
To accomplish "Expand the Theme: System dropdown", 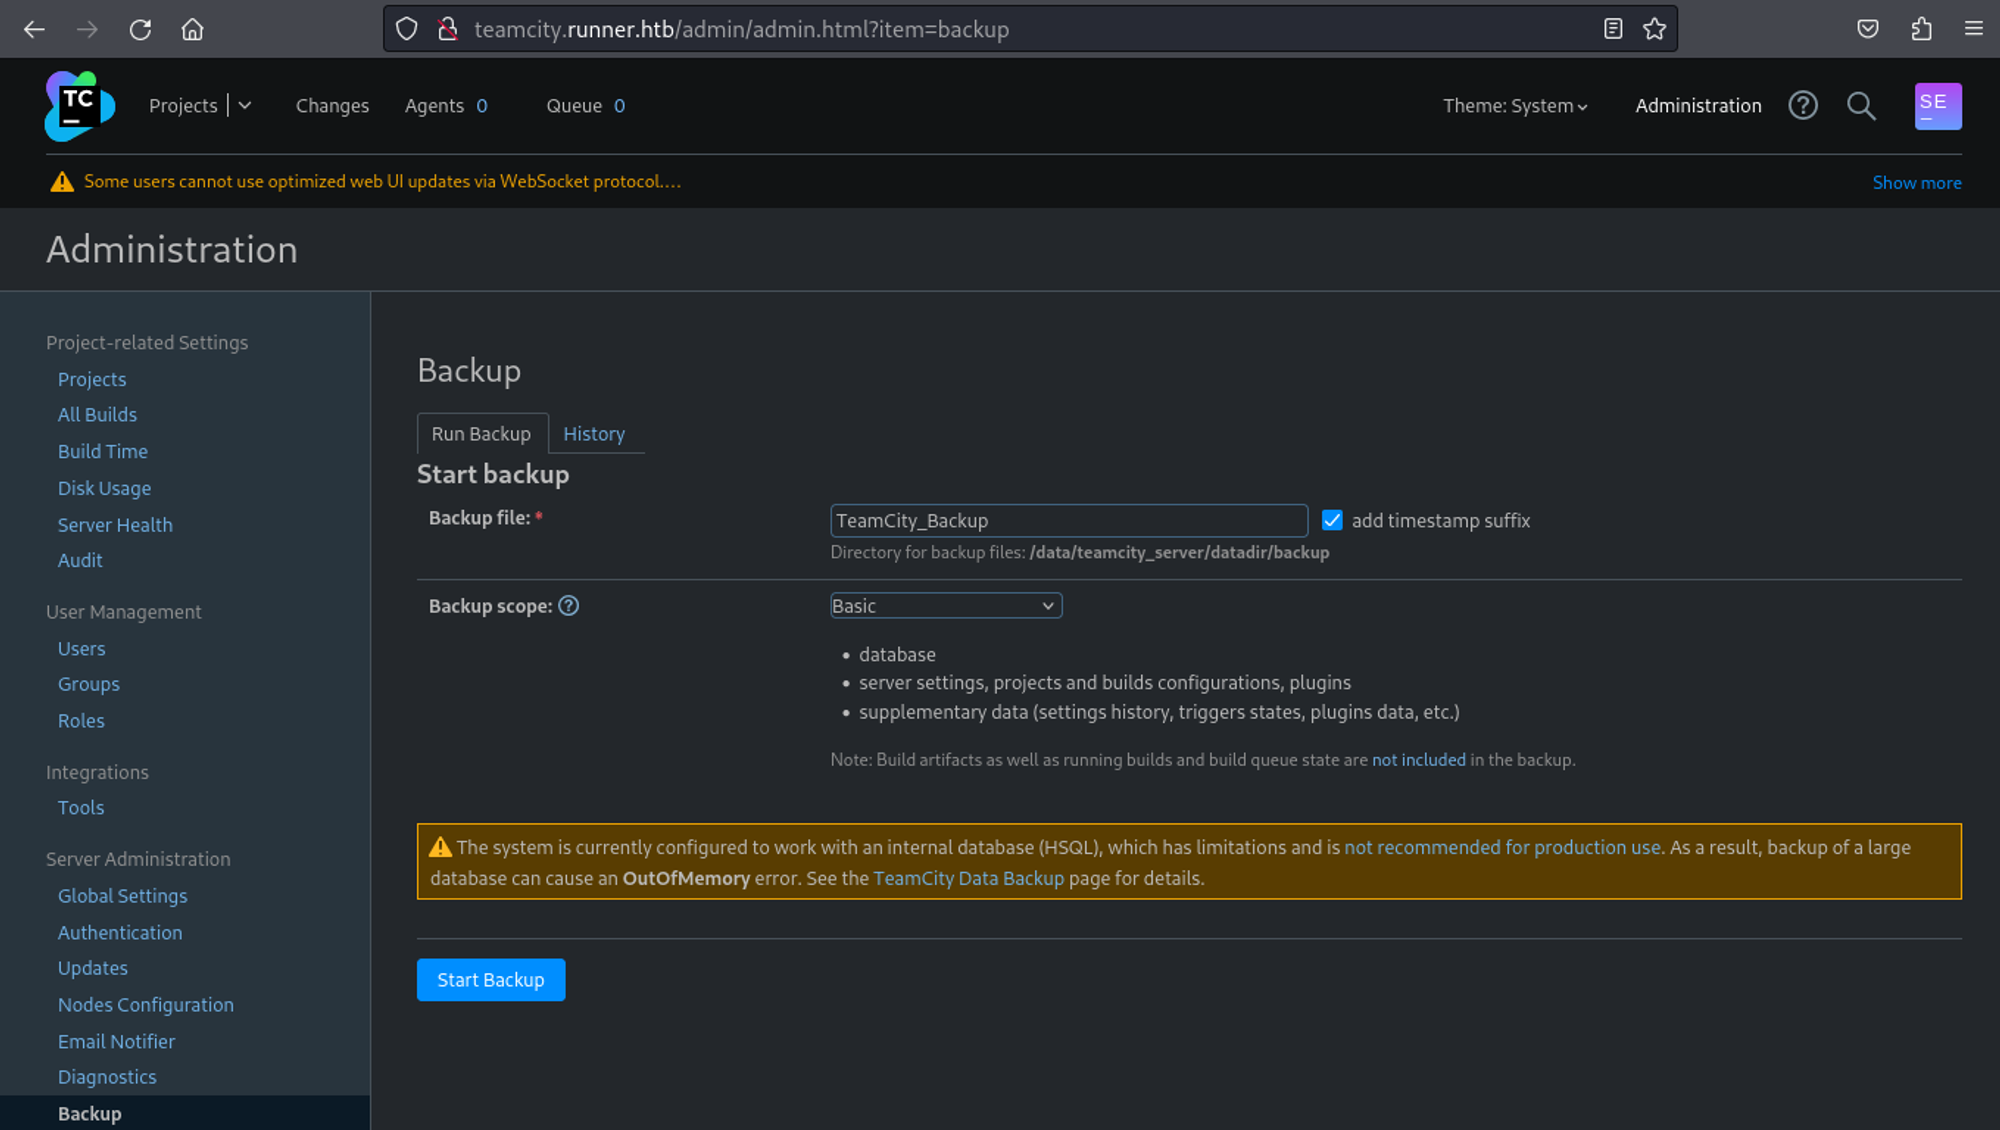I will [x=1514, y=106].
